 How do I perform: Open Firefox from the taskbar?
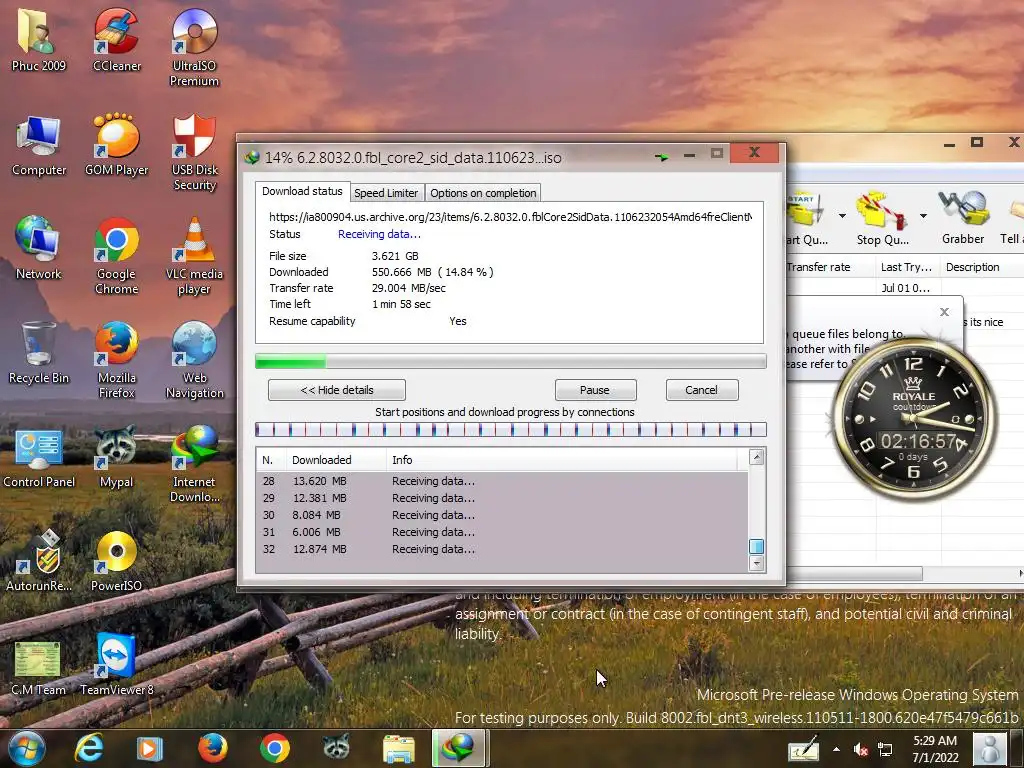coord(212,748)
